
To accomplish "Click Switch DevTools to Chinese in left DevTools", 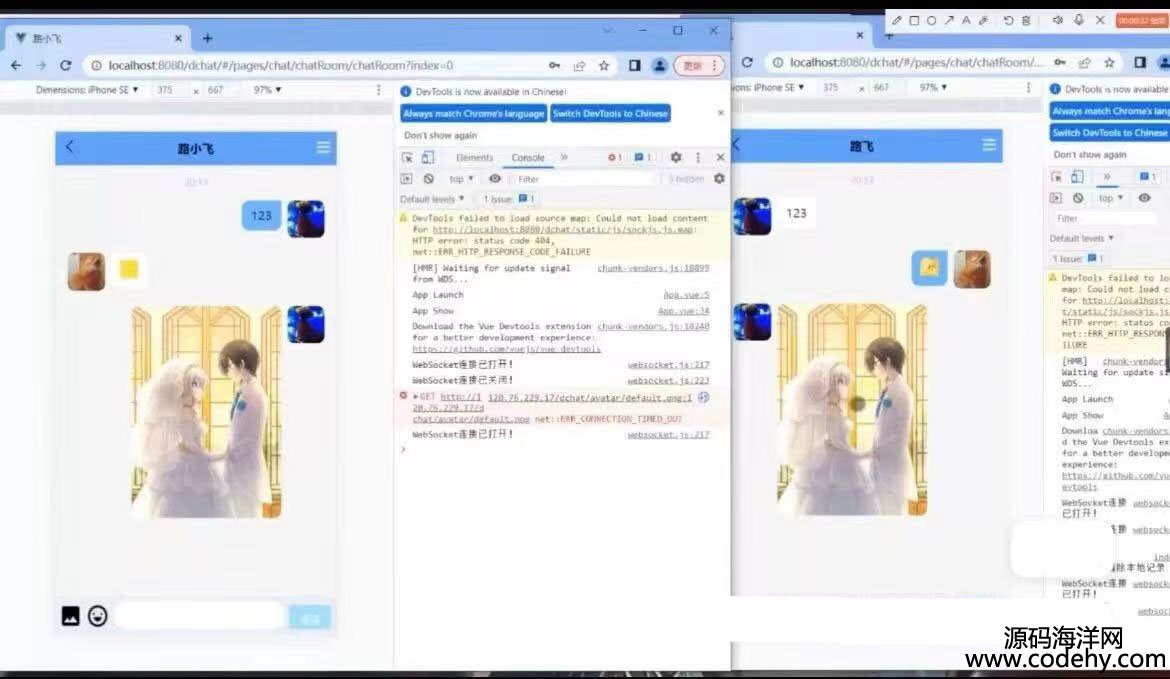I will (x=610, y=113).
